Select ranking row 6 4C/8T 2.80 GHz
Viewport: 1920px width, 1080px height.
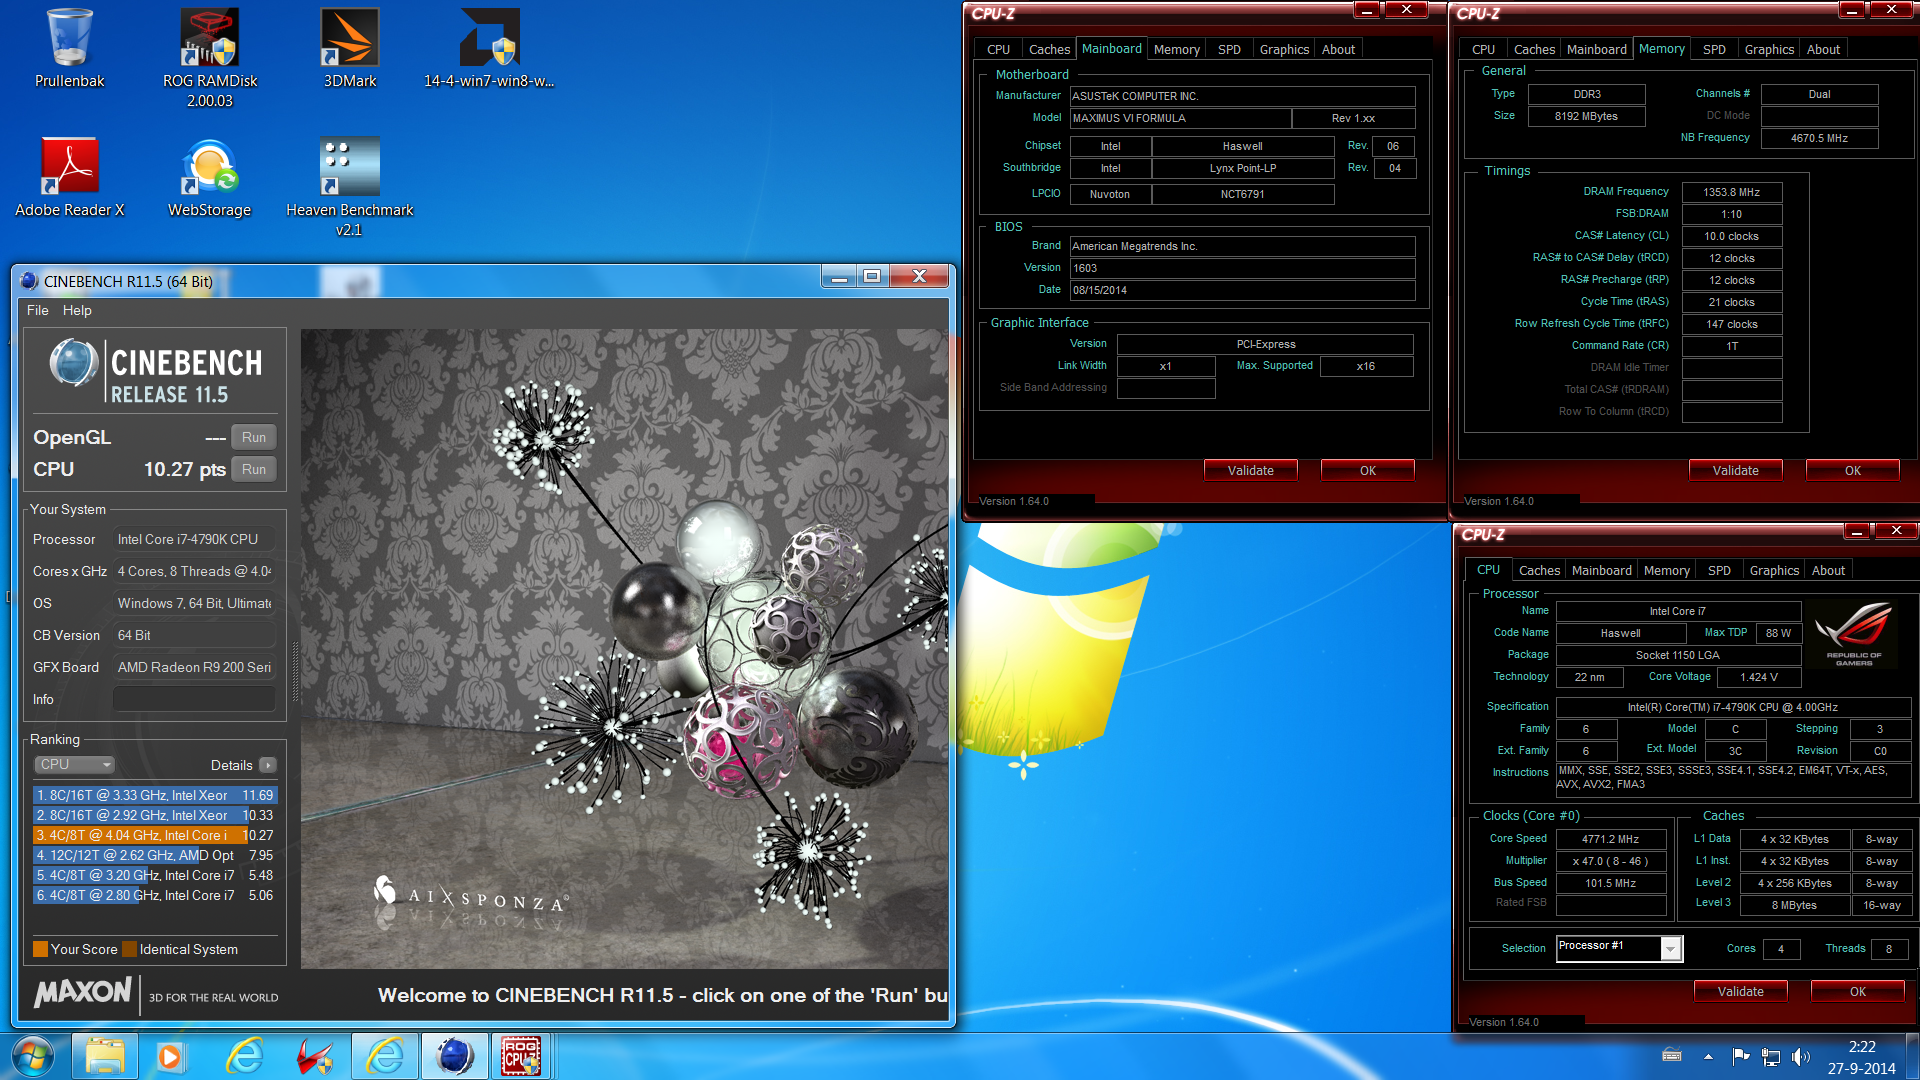(x=155, y=895)
